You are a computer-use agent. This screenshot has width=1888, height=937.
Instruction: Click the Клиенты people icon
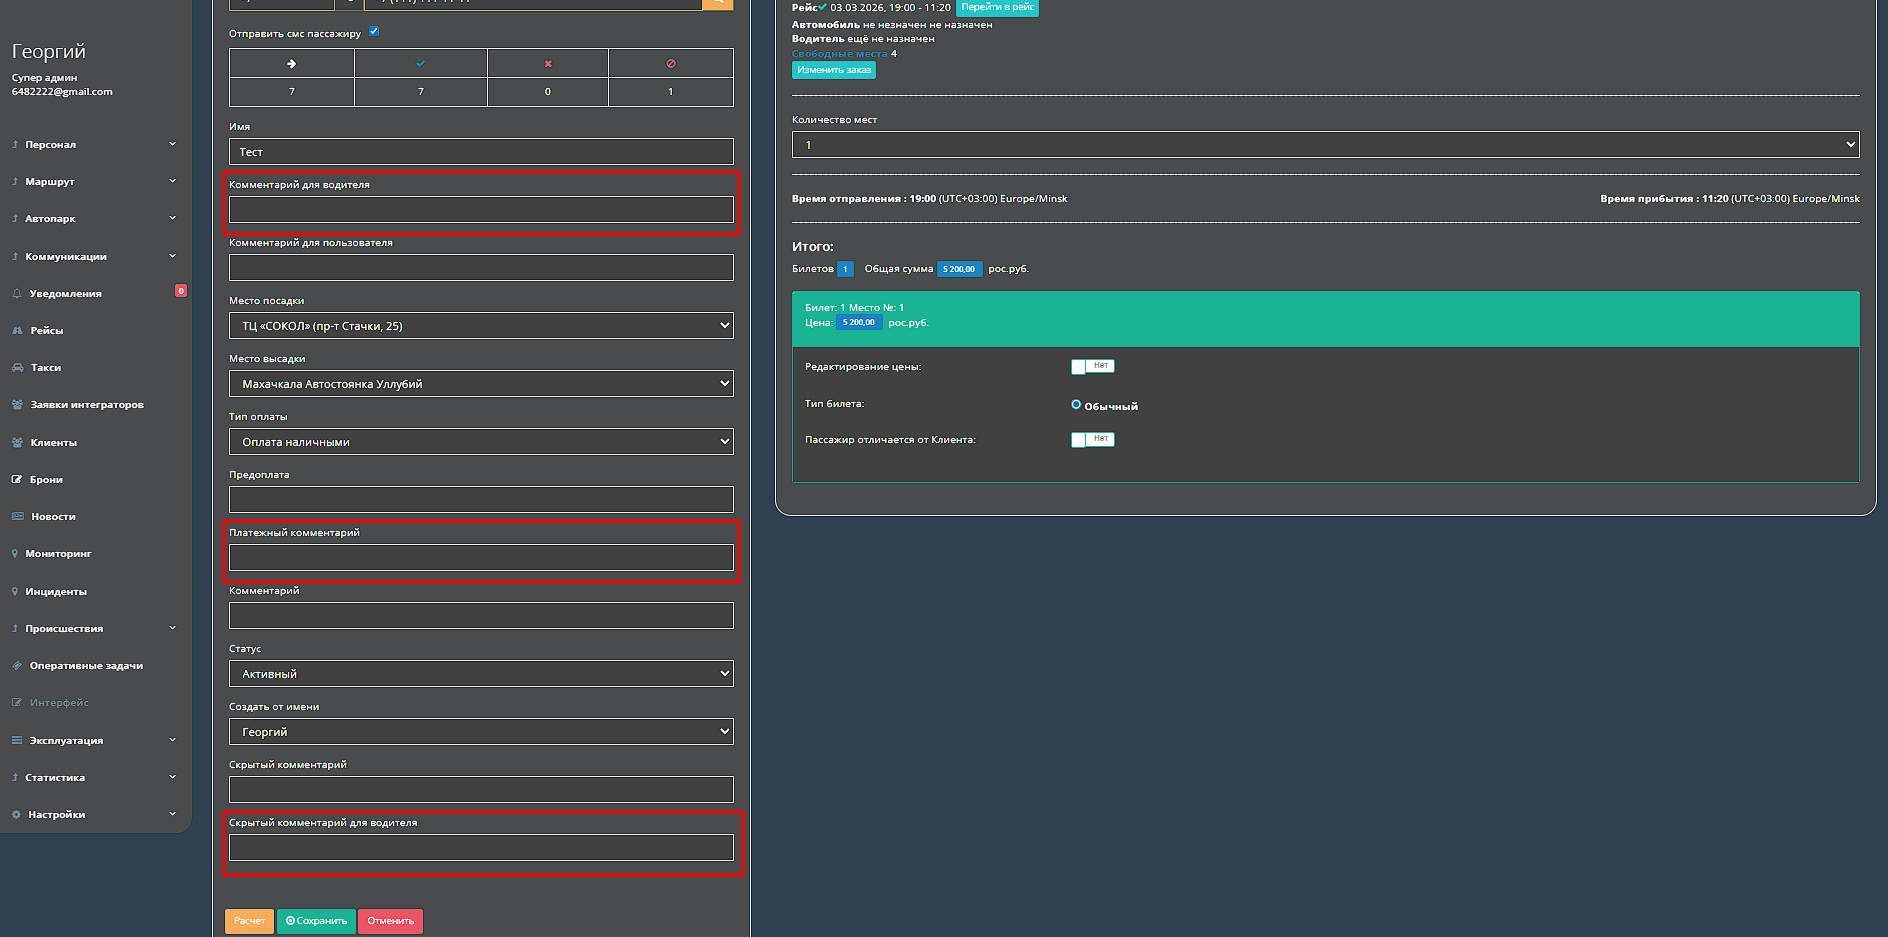17,442
